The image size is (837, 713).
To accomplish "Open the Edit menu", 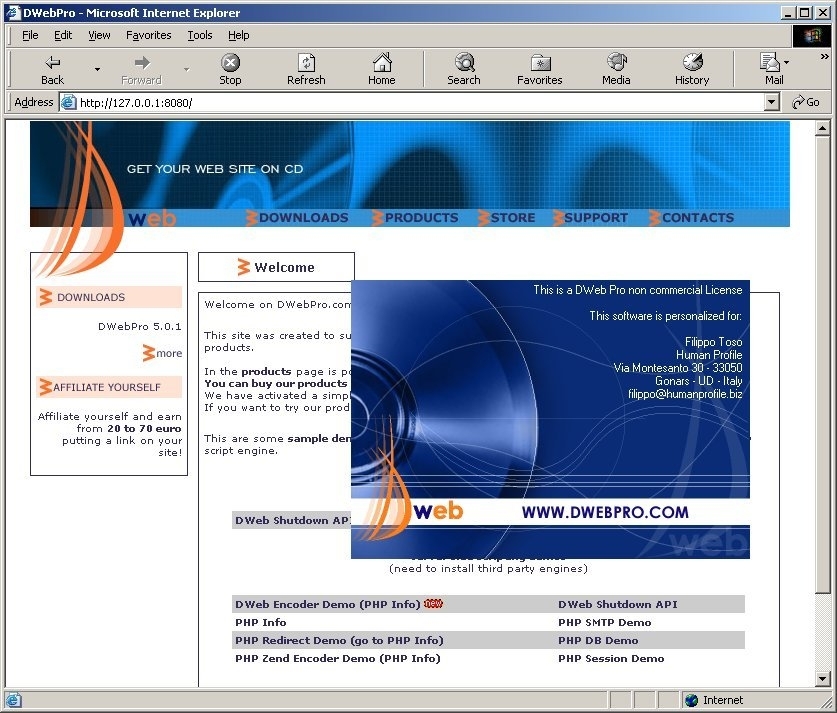I will (x=62, y=35).
